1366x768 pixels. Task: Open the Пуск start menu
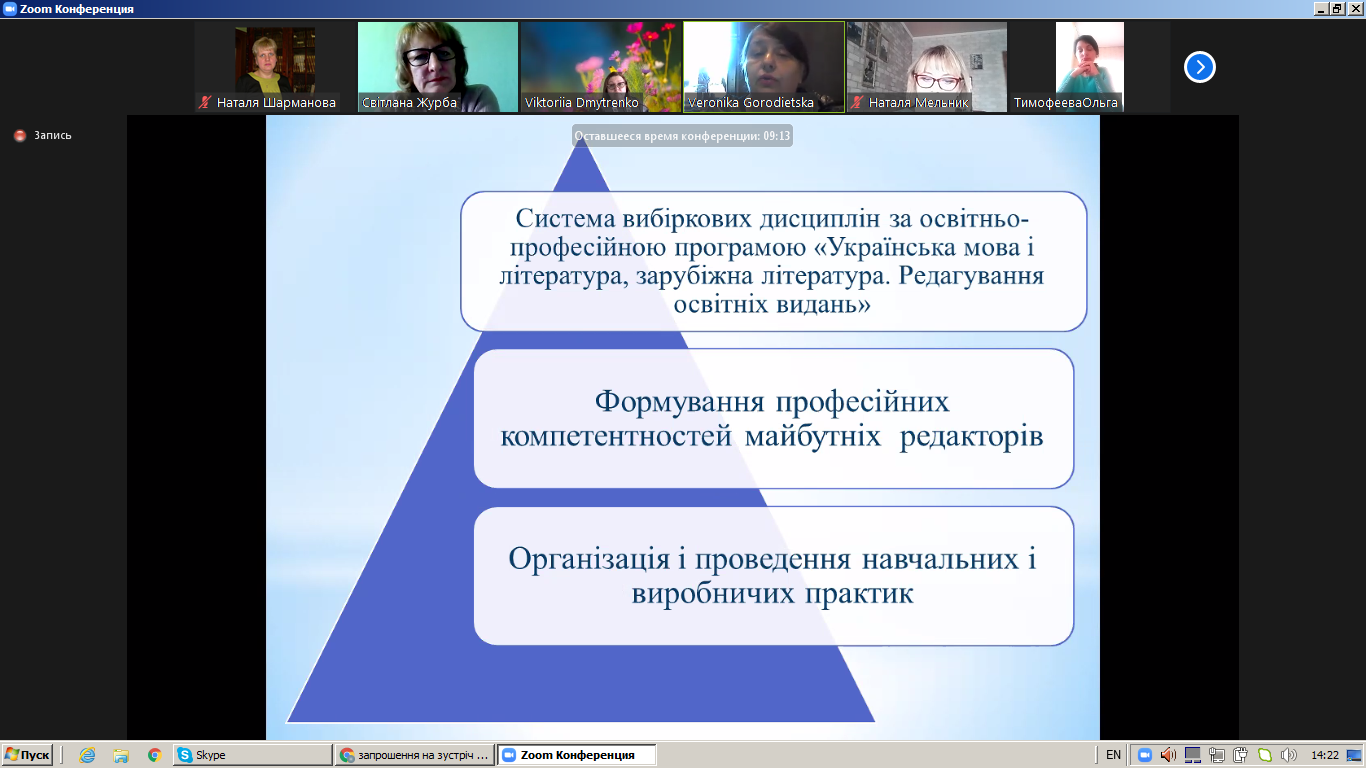(27, 755)
